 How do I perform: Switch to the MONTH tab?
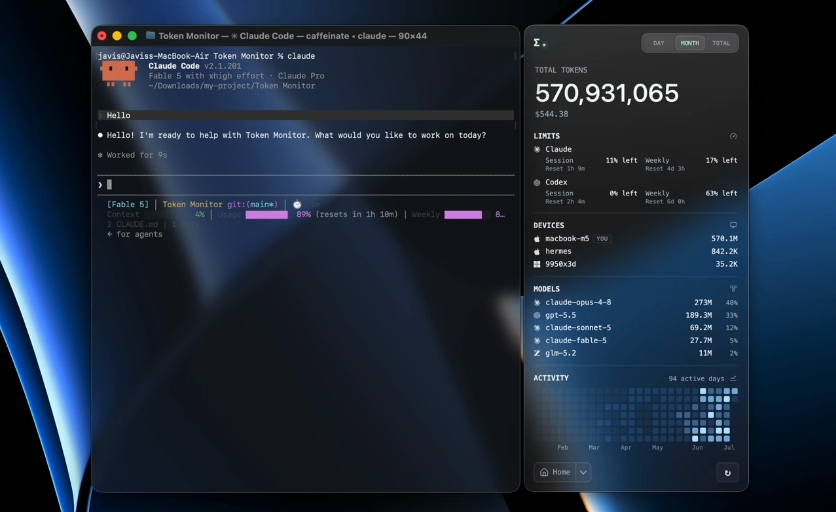(x=690, y=43)
